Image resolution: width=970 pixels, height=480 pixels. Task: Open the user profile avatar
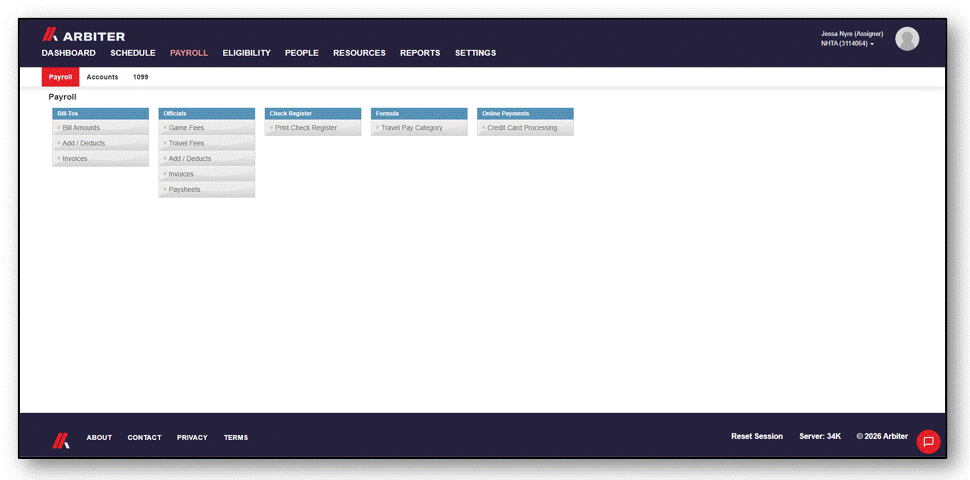907,39
